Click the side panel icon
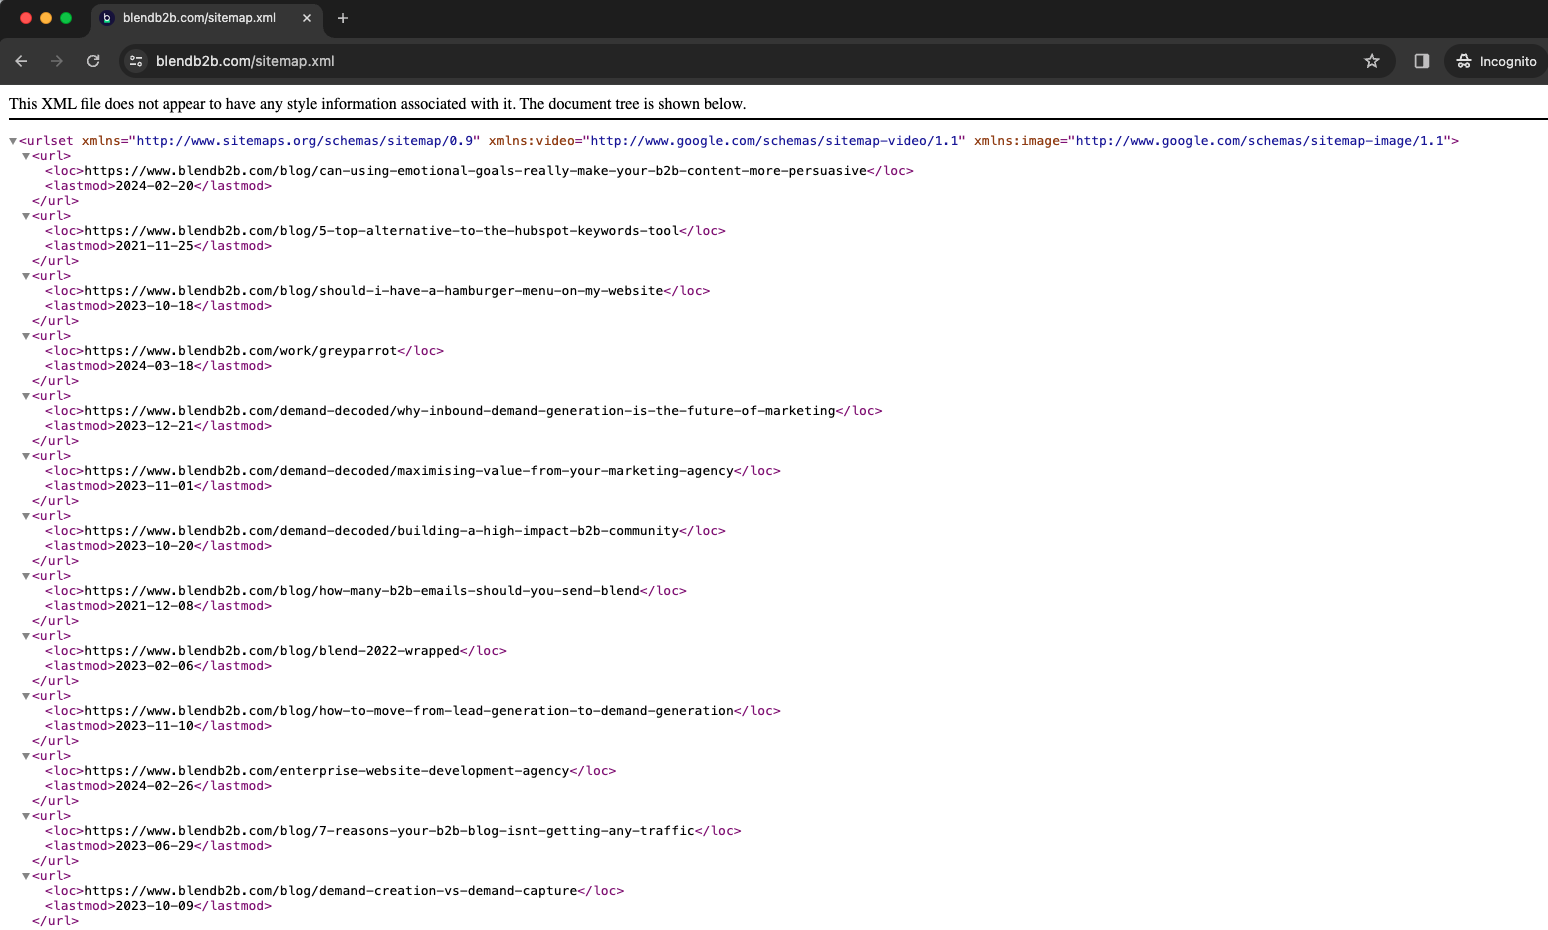This screenshot has width=1548, height=930. (1421, 61)
